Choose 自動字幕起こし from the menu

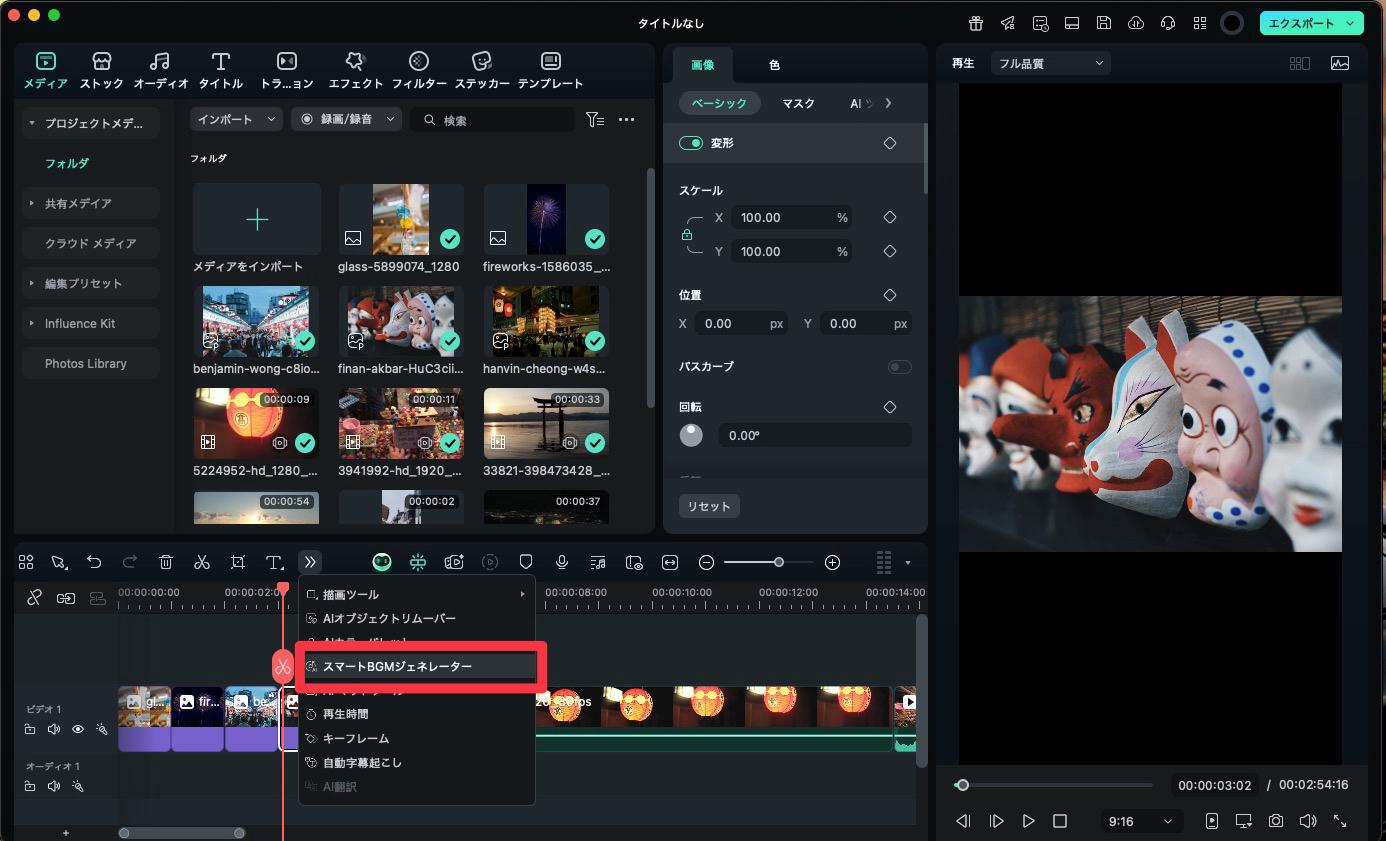coord(417,762)
